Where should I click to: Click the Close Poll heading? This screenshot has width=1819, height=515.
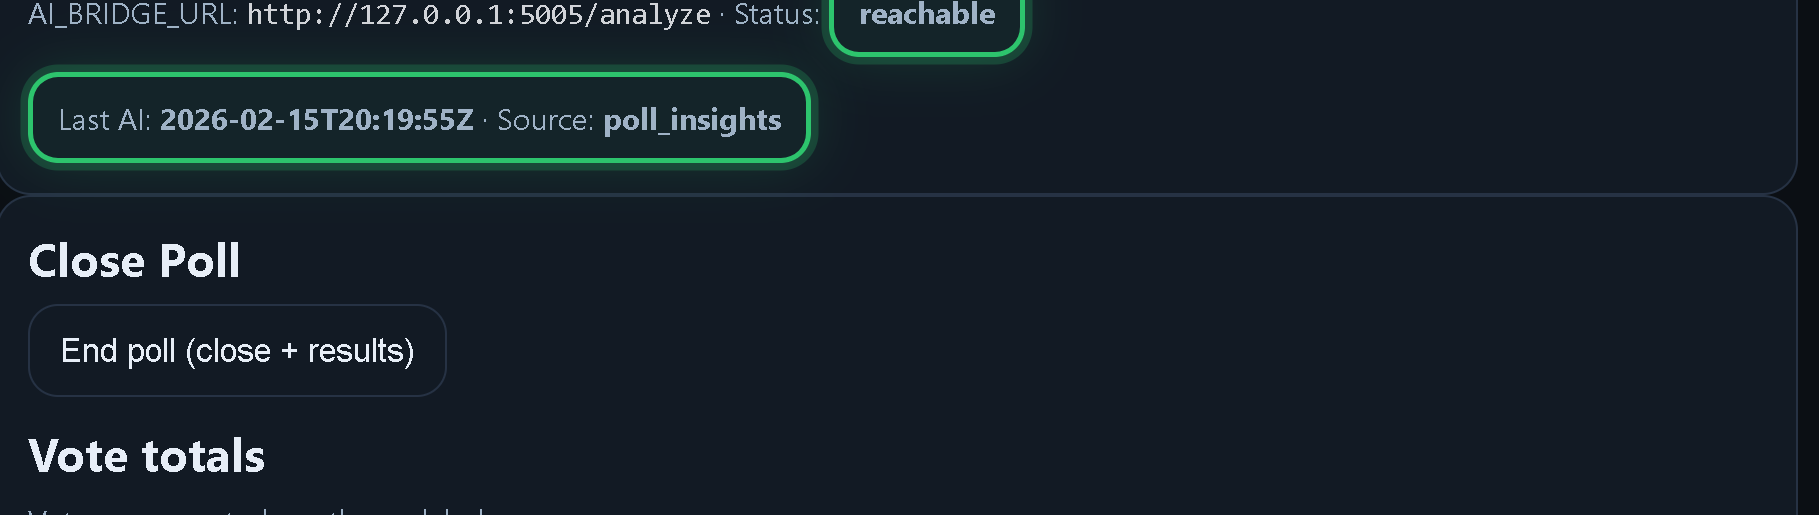click(134, 262)
